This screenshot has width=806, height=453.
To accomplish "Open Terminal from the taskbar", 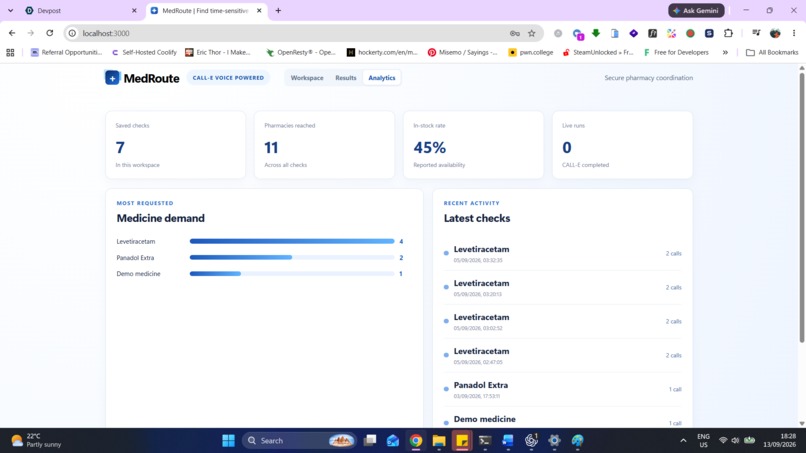I will [x=485, y=441].
